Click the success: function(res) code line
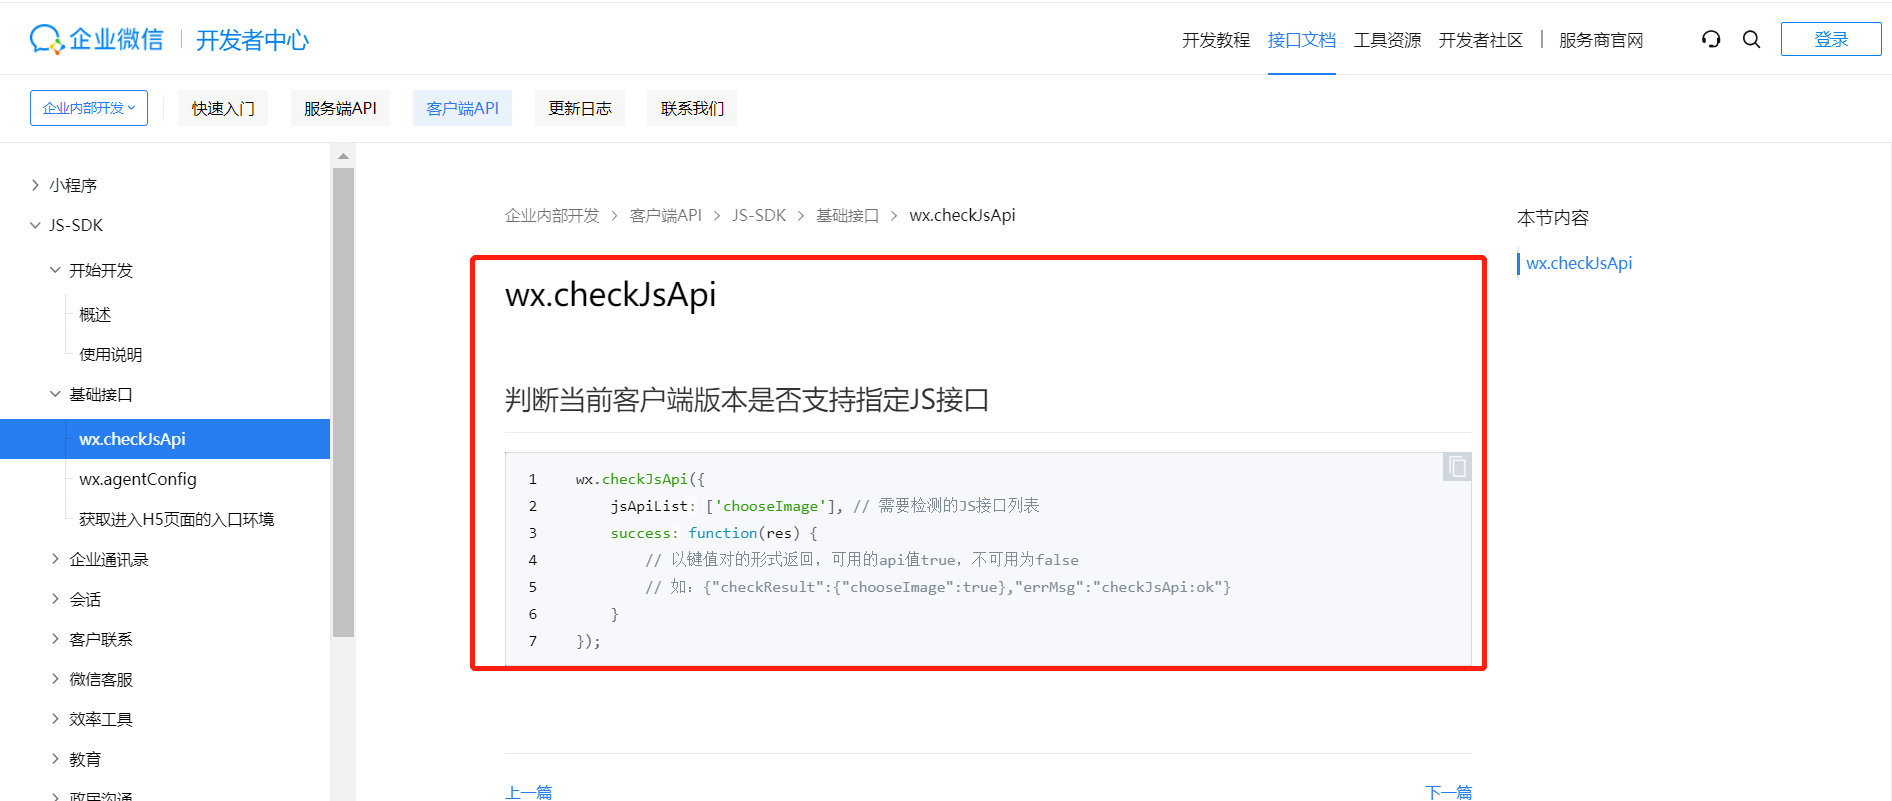The image size is (1892, 801). click(714, 533)
